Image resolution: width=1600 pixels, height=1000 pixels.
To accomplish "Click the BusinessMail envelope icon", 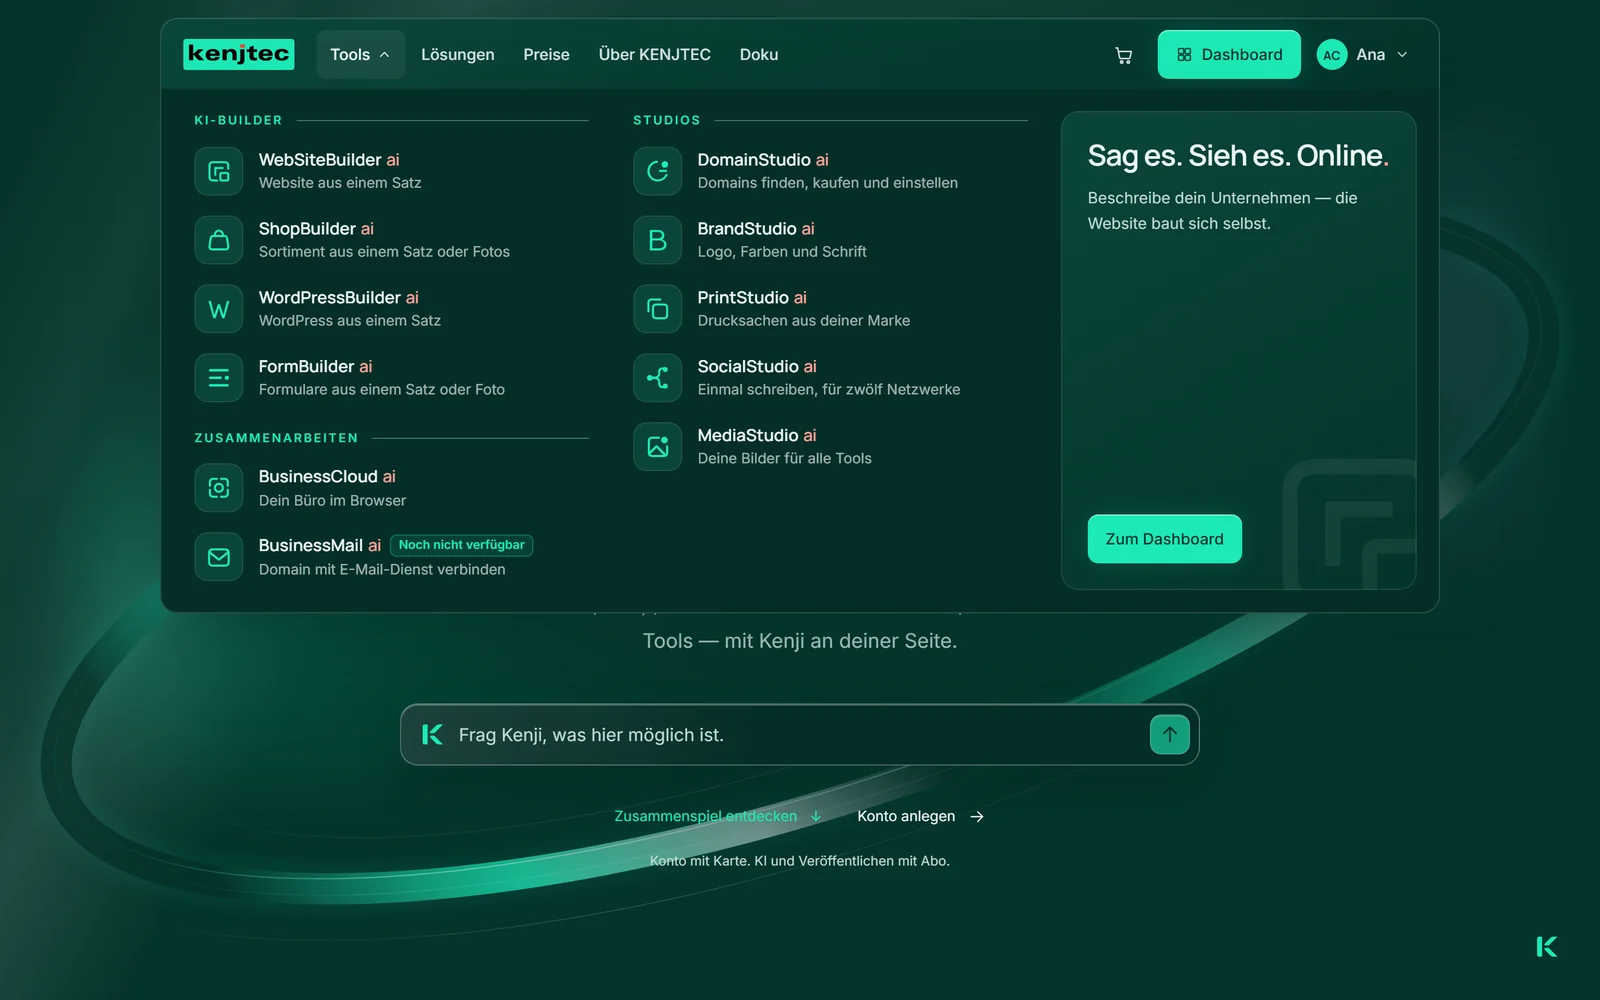I will click(x=218, y=557).
